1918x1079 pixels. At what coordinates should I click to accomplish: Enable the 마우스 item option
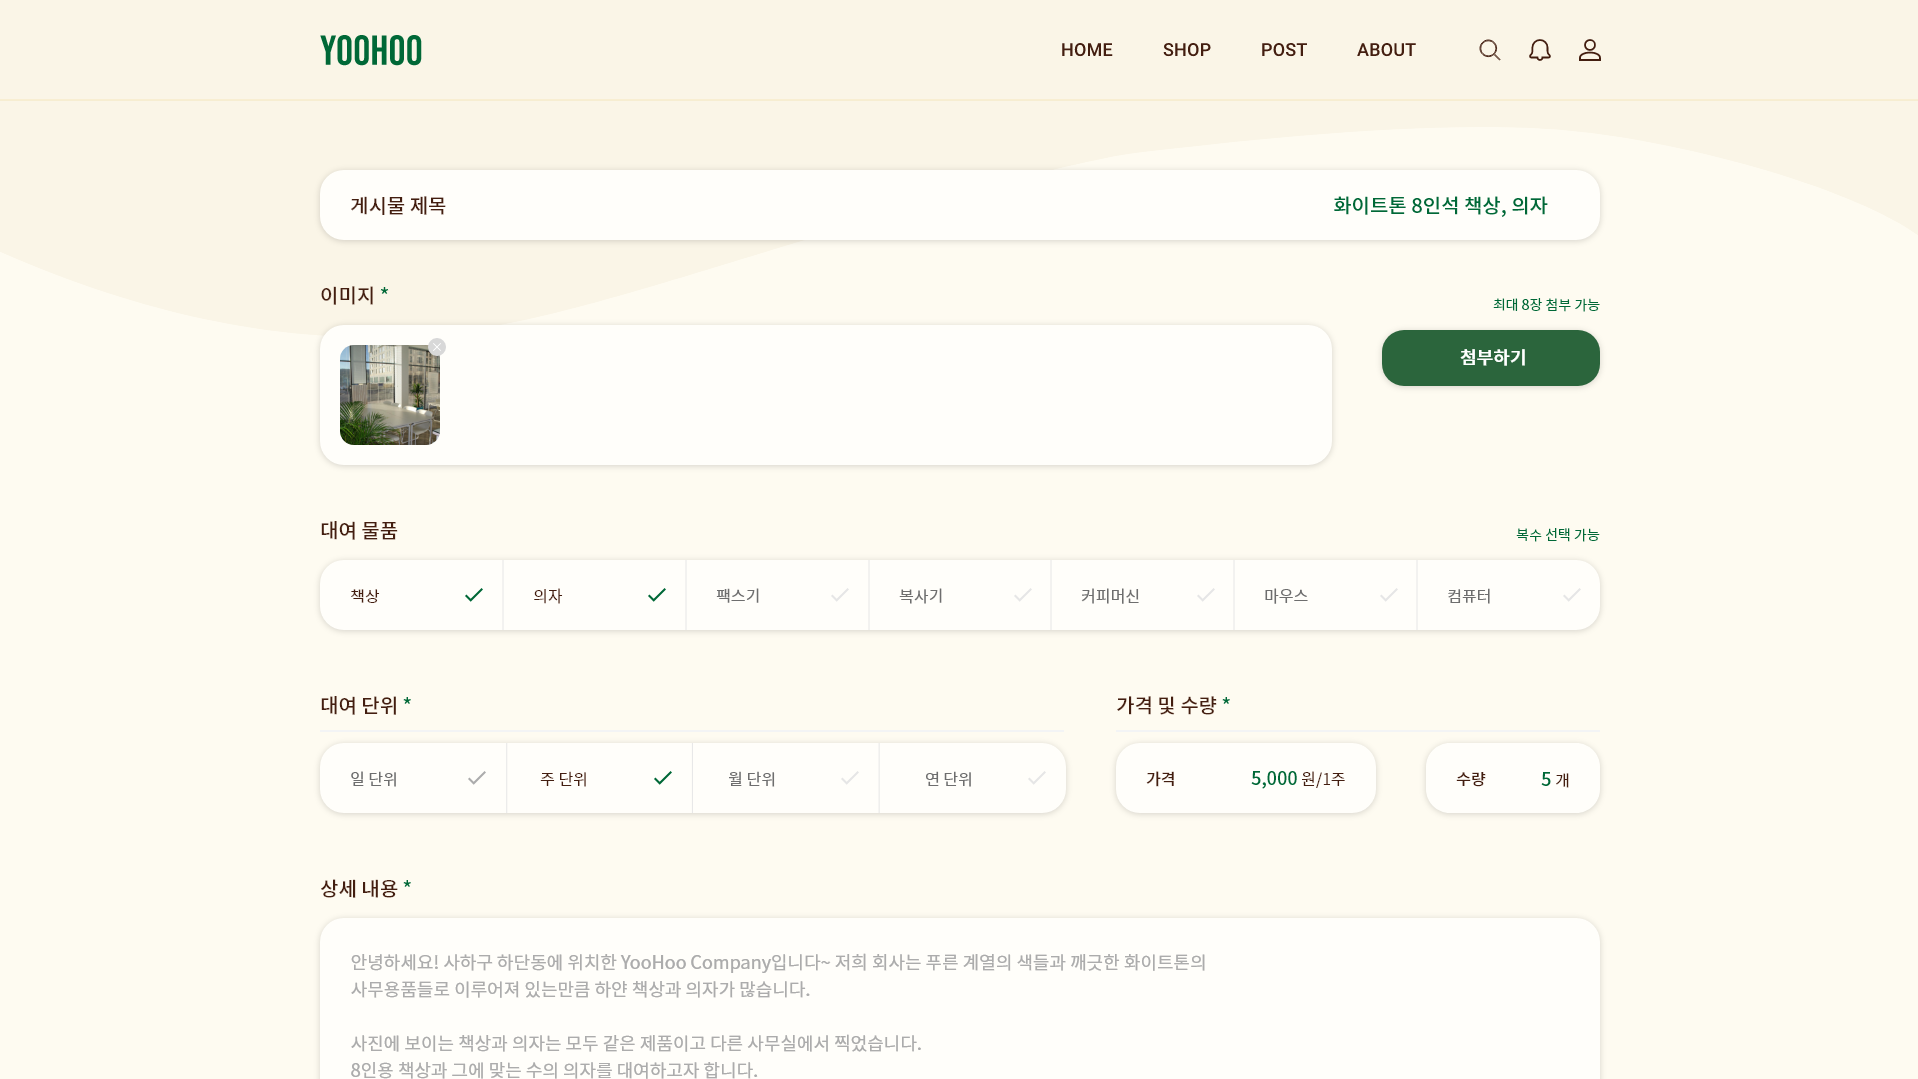[1325, 594]
